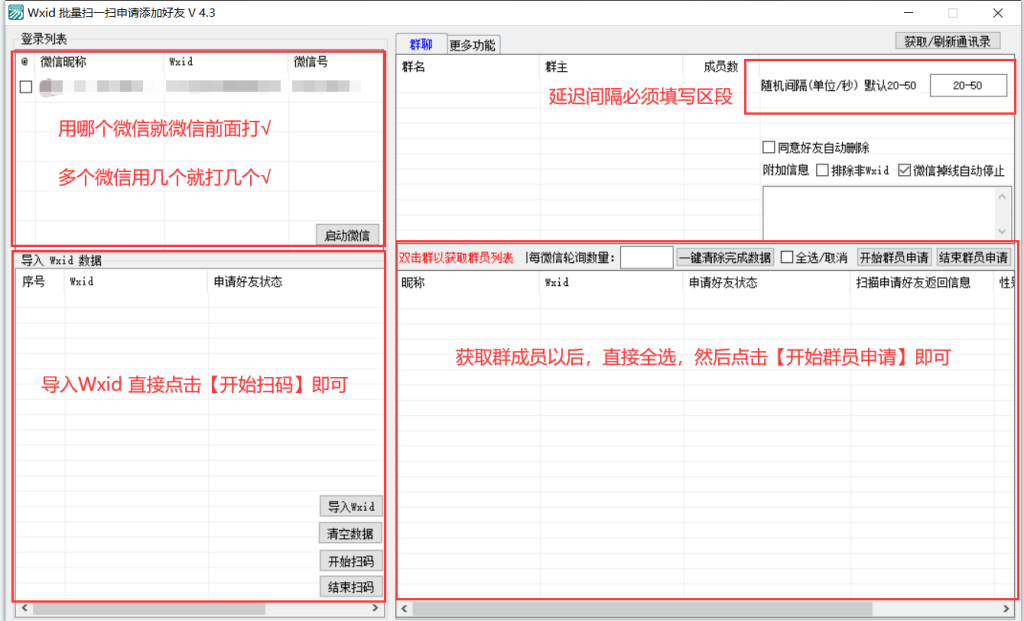Viewport: 1024px width, 621px height.
Task: Switch to the 群聊 tab
Action: 421,44
